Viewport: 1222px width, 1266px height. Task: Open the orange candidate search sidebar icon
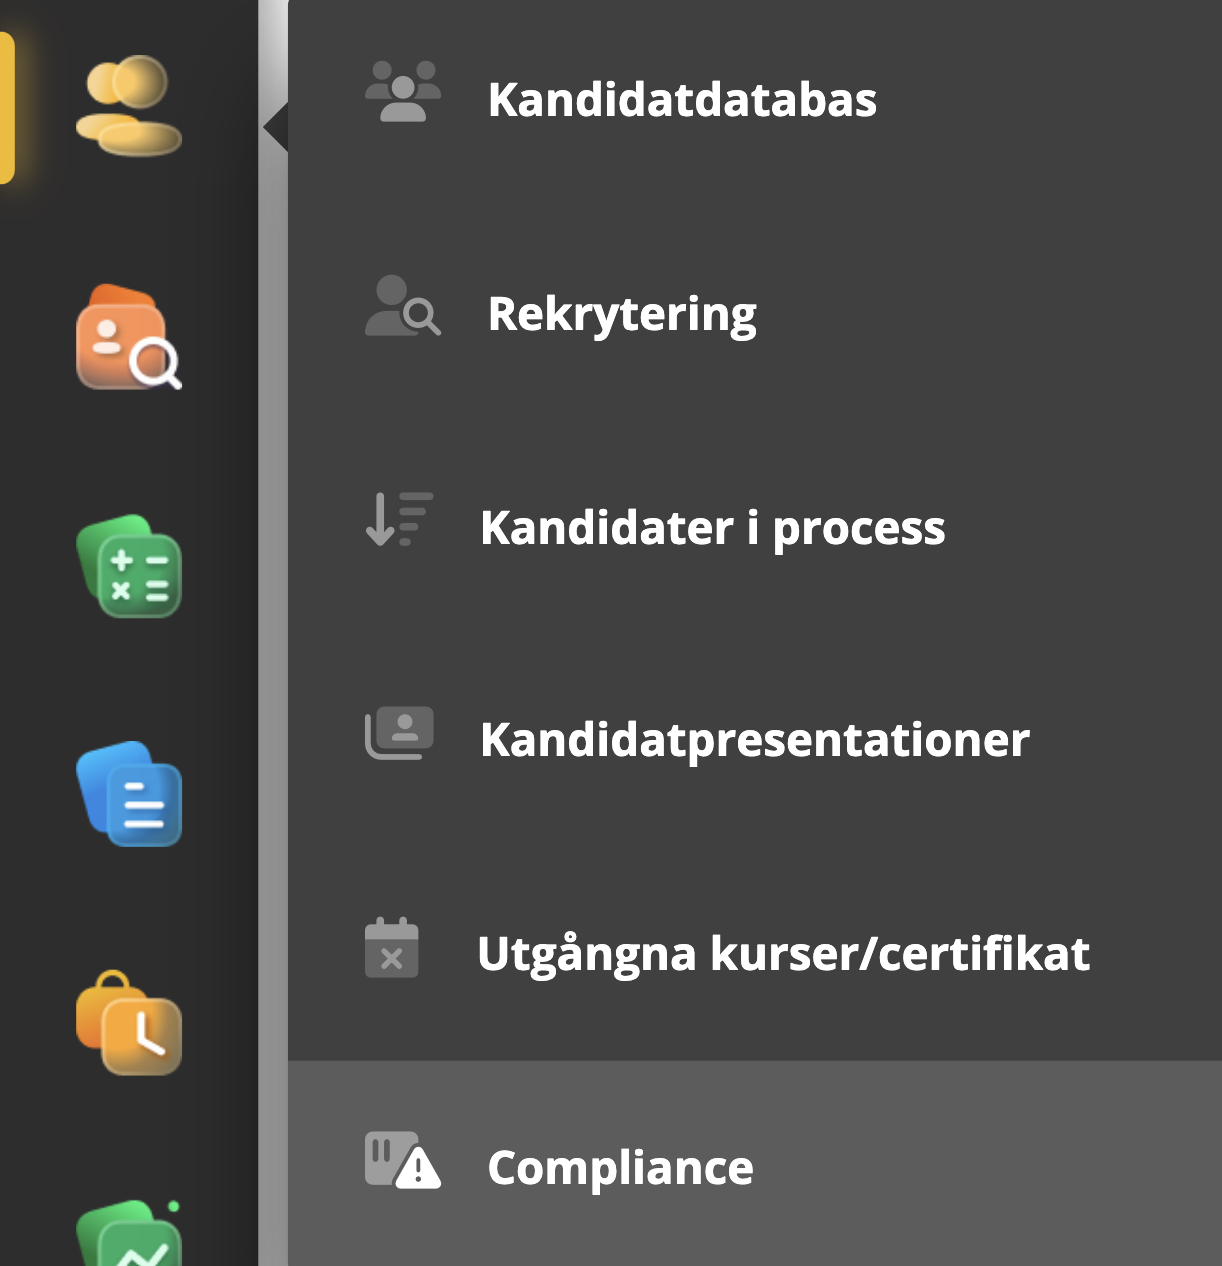[128, 338]
